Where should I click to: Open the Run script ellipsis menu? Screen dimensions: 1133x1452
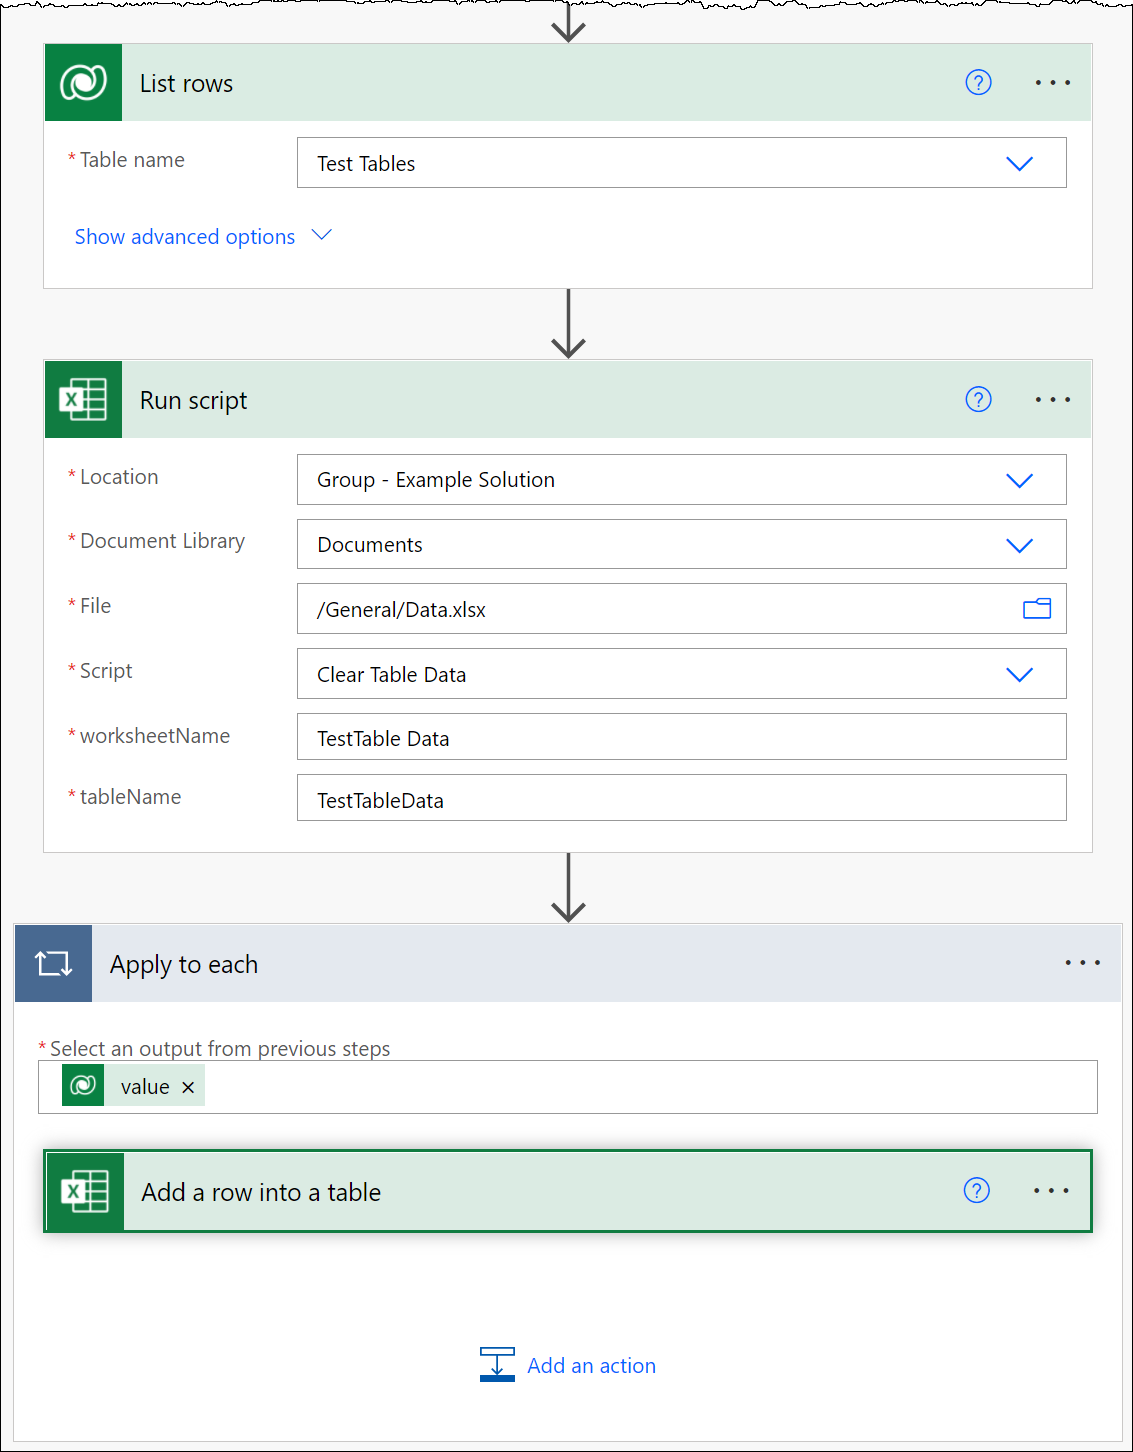pyautogui.click(x=1052, y=400)
